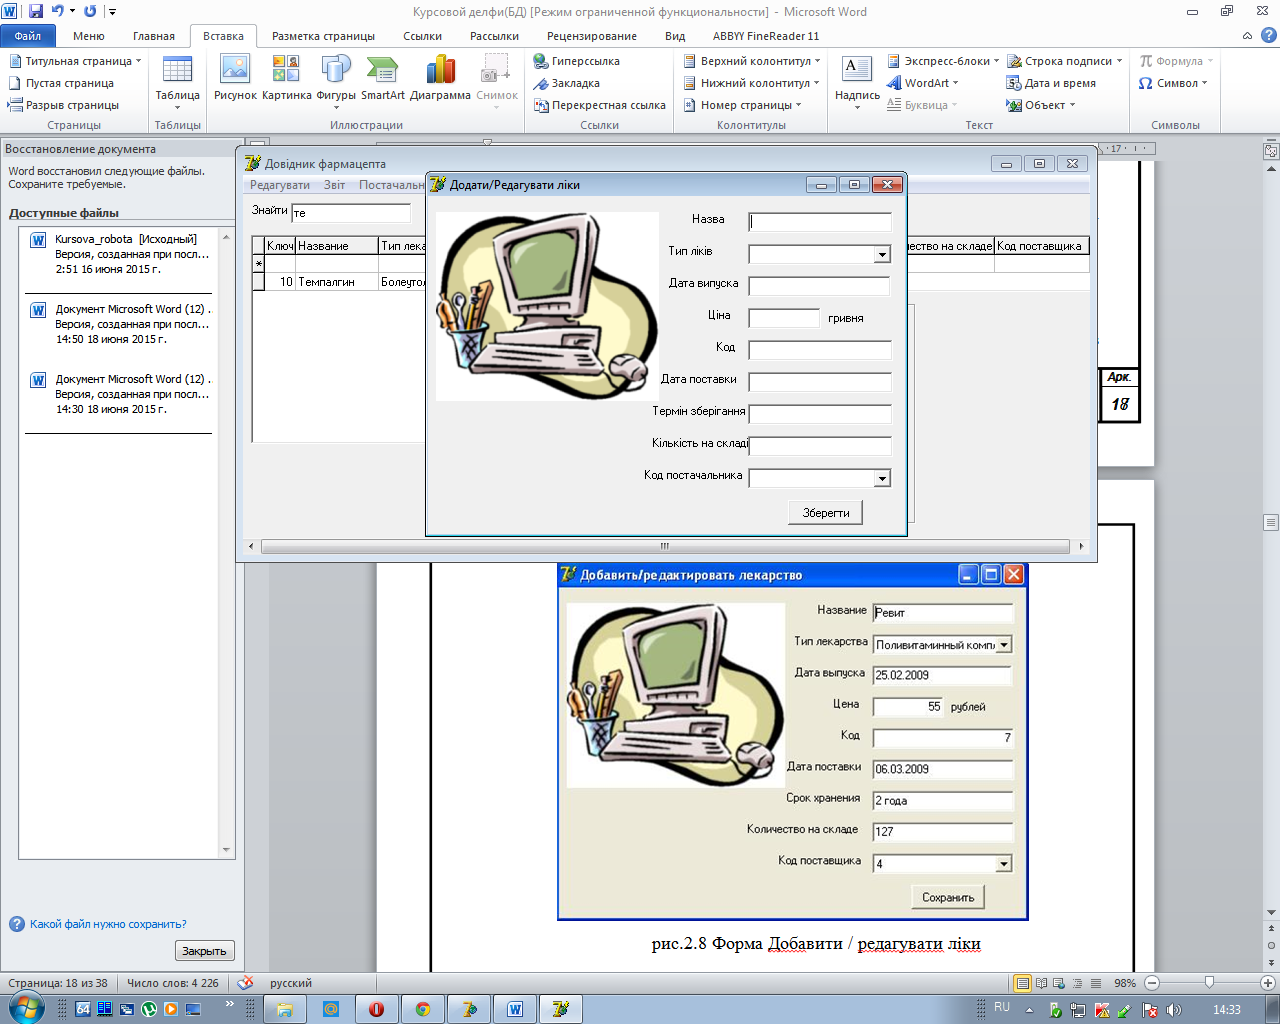Click 'Какой файл нужно сохранить?' link

point(108,924)
